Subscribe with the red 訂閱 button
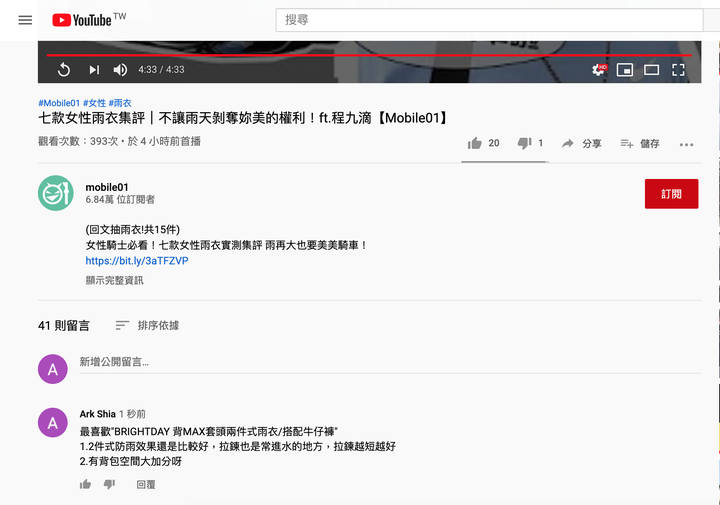 pos(671,194)
